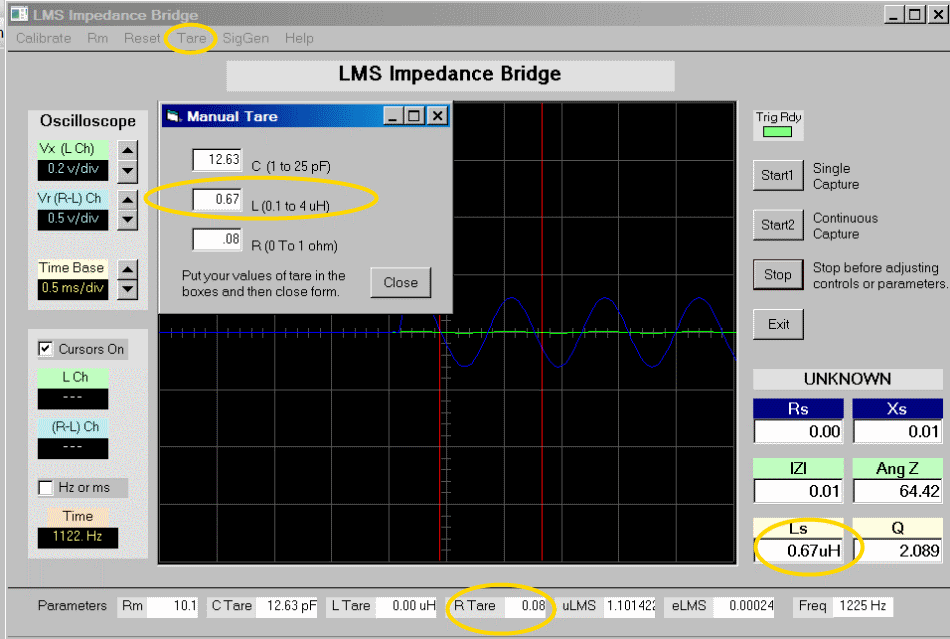The height and width of the screenshot is (639, 950).
Task: Minimize the Manual Tare dialog
Action: tap(393, 116)
